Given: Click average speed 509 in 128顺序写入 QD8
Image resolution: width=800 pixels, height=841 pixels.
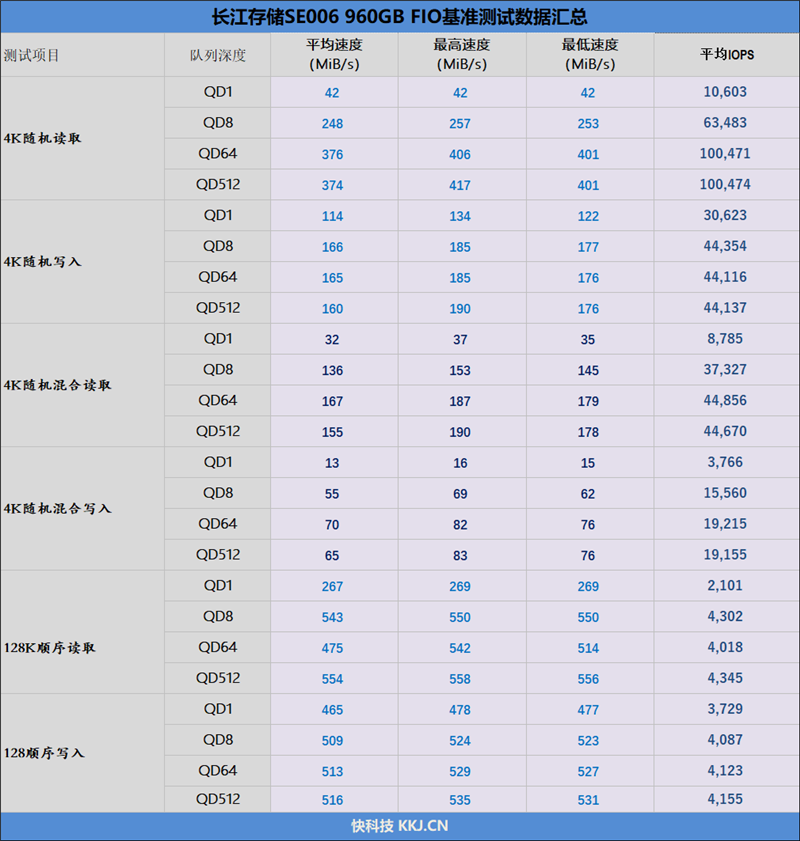Looking at the screenshot, I should pos(332,741).
